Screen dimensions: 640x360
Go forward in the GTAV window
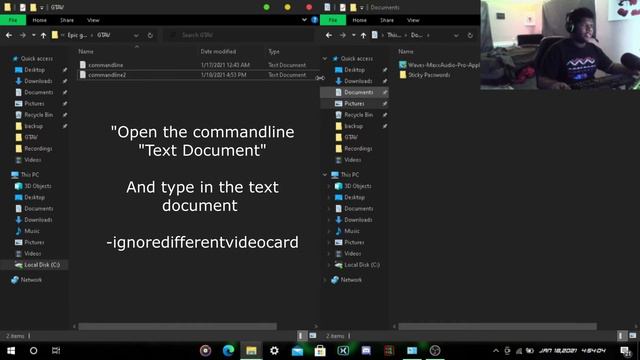(23, 36)
